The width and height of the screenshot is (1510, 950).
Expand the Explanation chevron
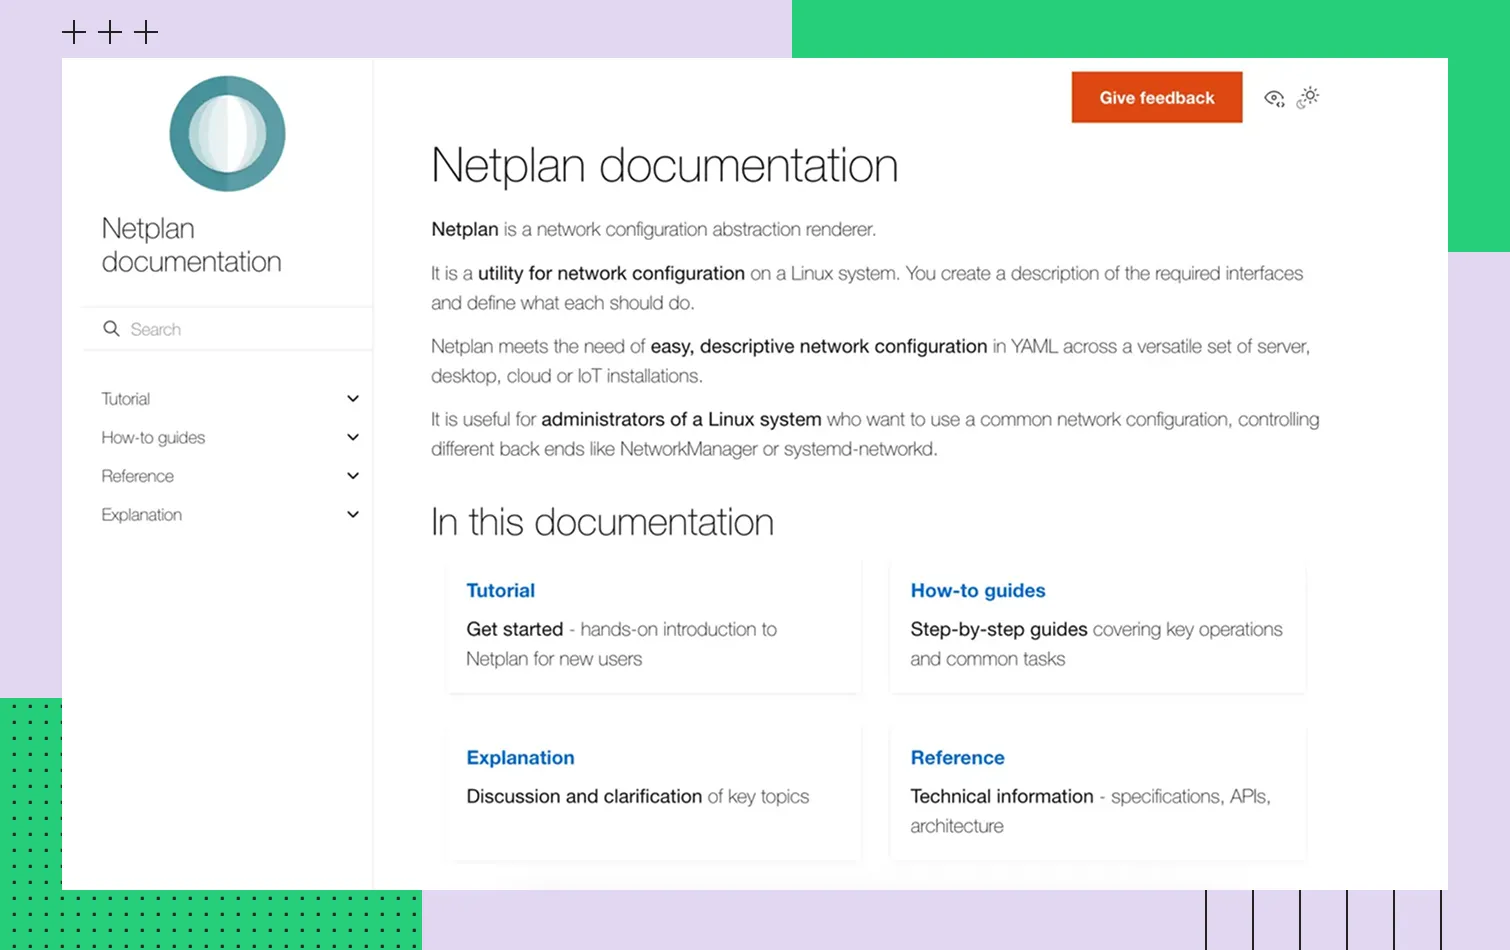352,514
